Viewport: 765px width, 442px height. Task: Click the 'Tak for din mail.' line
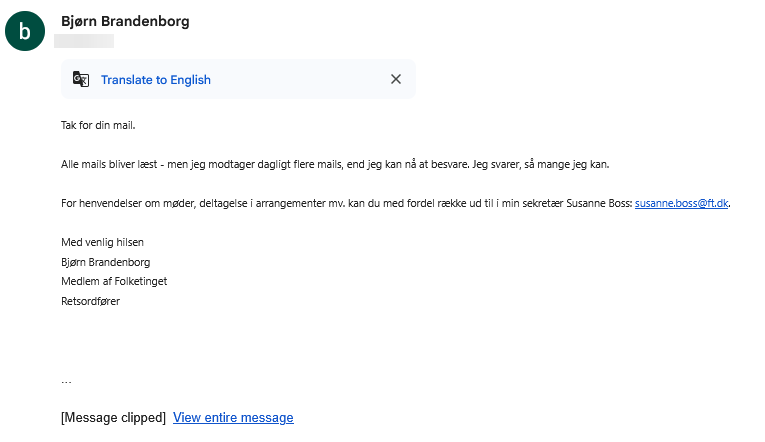click(98, 125)
